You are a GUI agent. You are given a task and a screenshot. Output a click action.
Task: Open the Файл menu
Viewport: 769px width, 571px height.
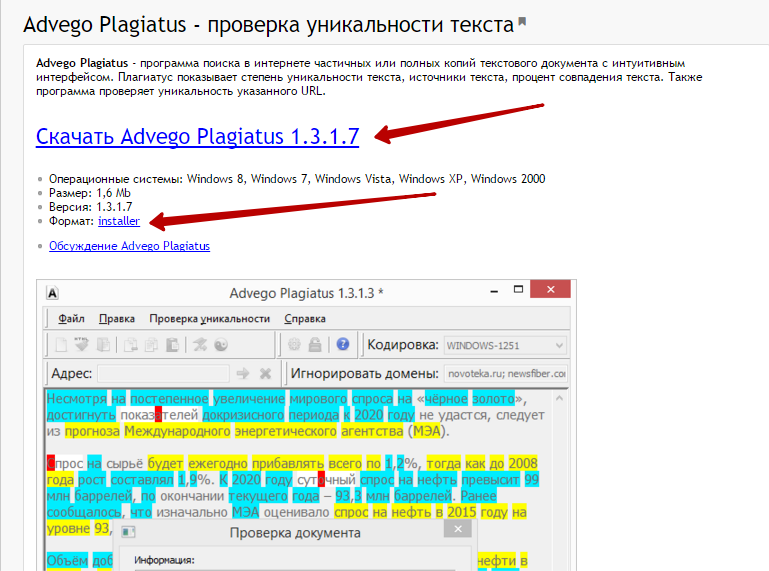[x=71, y=319]
